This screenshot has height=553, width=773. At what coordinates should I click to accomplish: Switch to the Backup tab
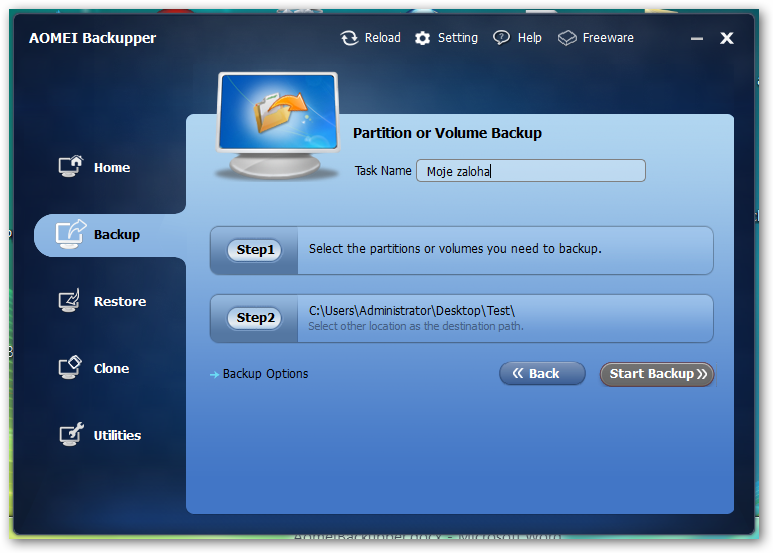110,235
